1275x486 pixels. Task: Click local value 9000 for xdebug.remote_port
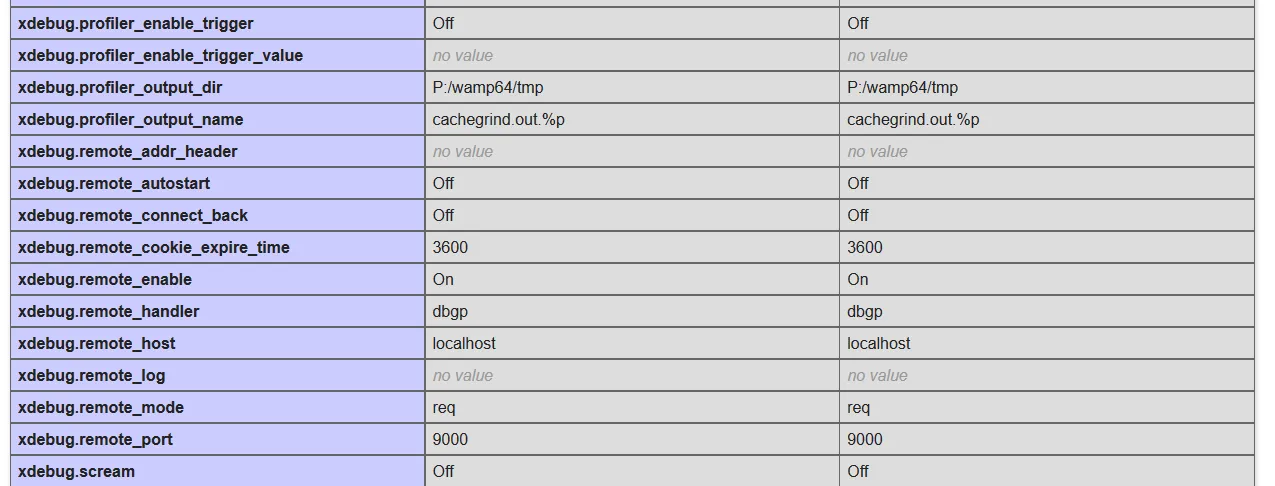tap(450, 439)
